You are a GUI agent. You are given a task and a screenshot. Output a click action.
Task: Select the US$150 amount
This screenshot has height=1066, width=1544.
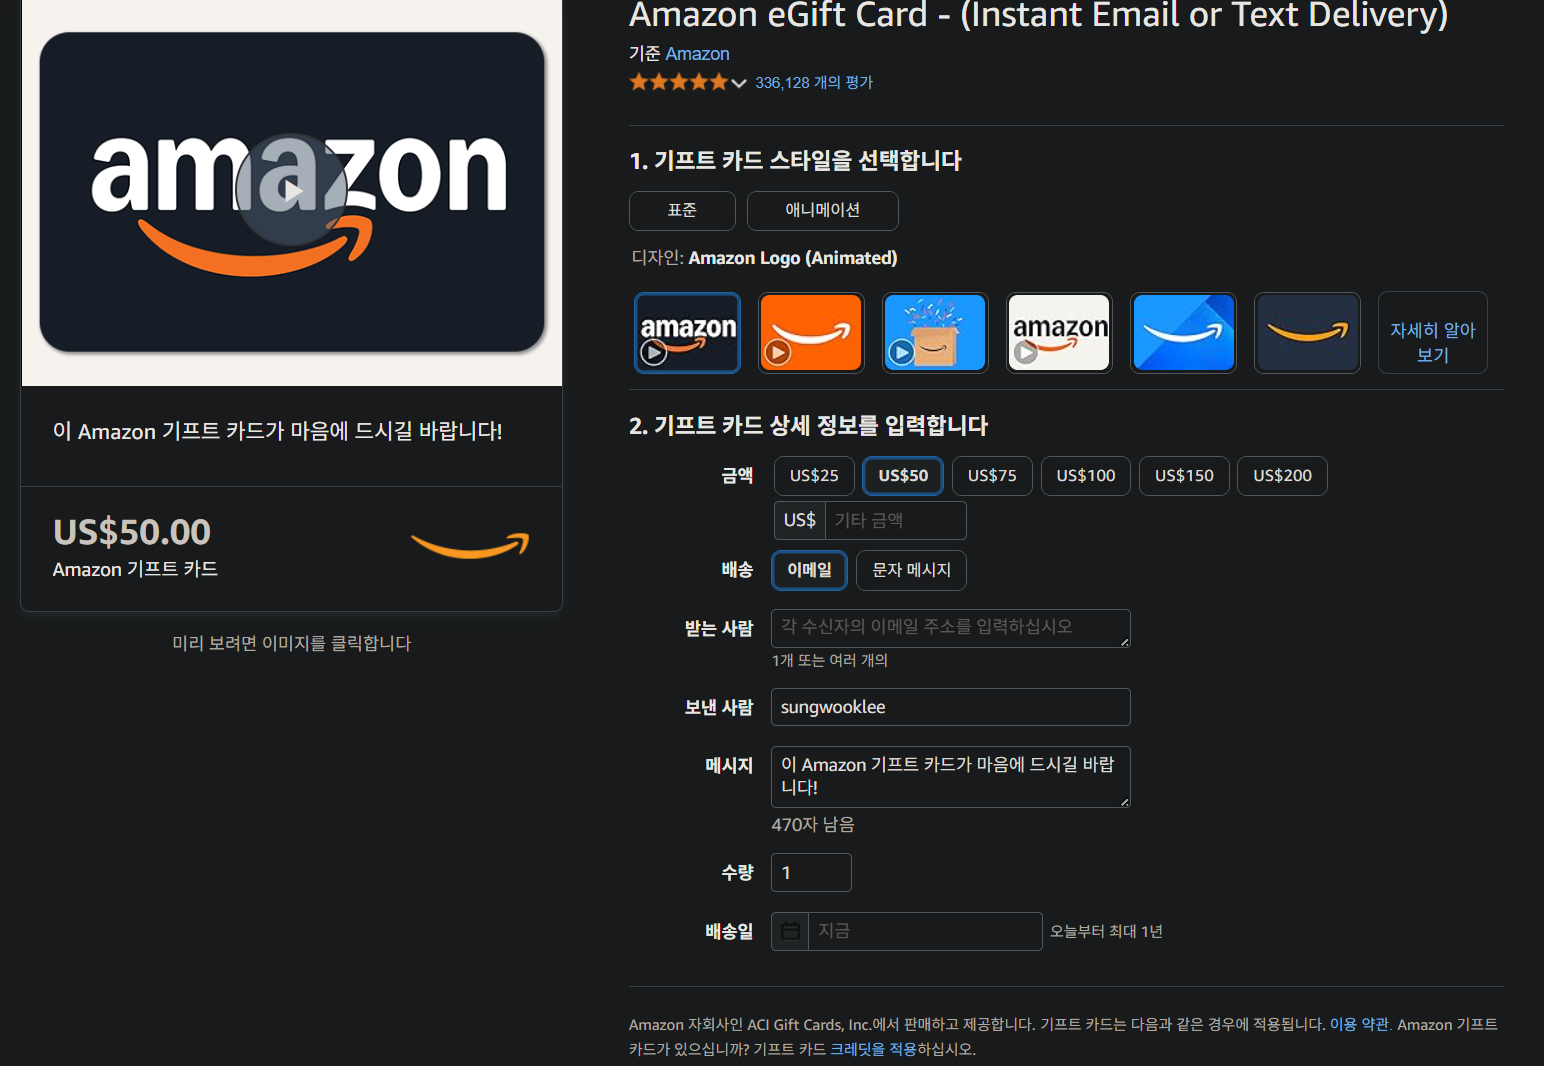coord(1184,476)
